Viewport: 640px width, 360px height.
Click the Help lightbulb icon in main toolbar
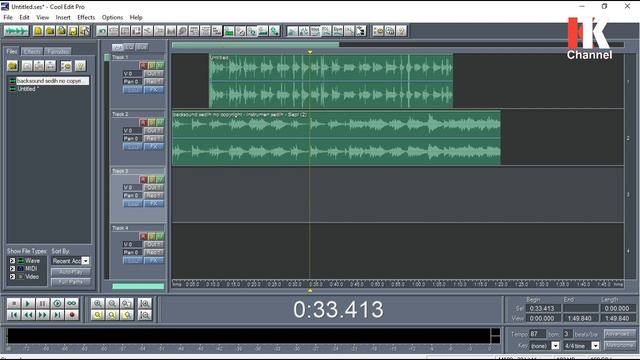tap(401, 31)
